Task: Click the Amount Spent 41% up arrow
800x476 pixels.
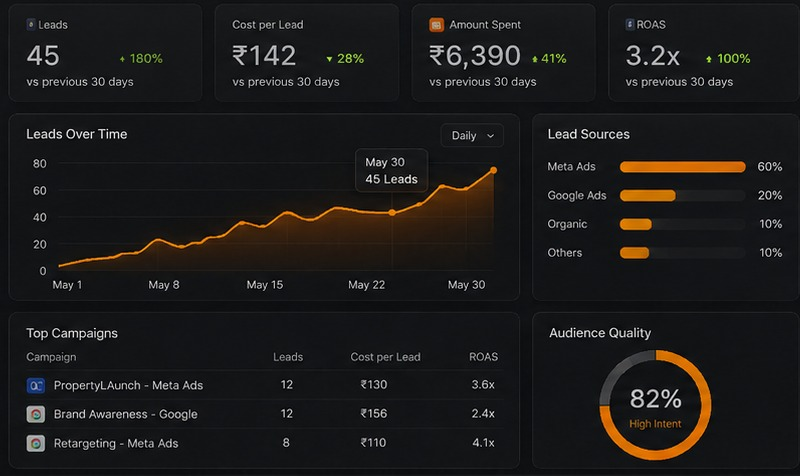Action: (x=535, y=59)
